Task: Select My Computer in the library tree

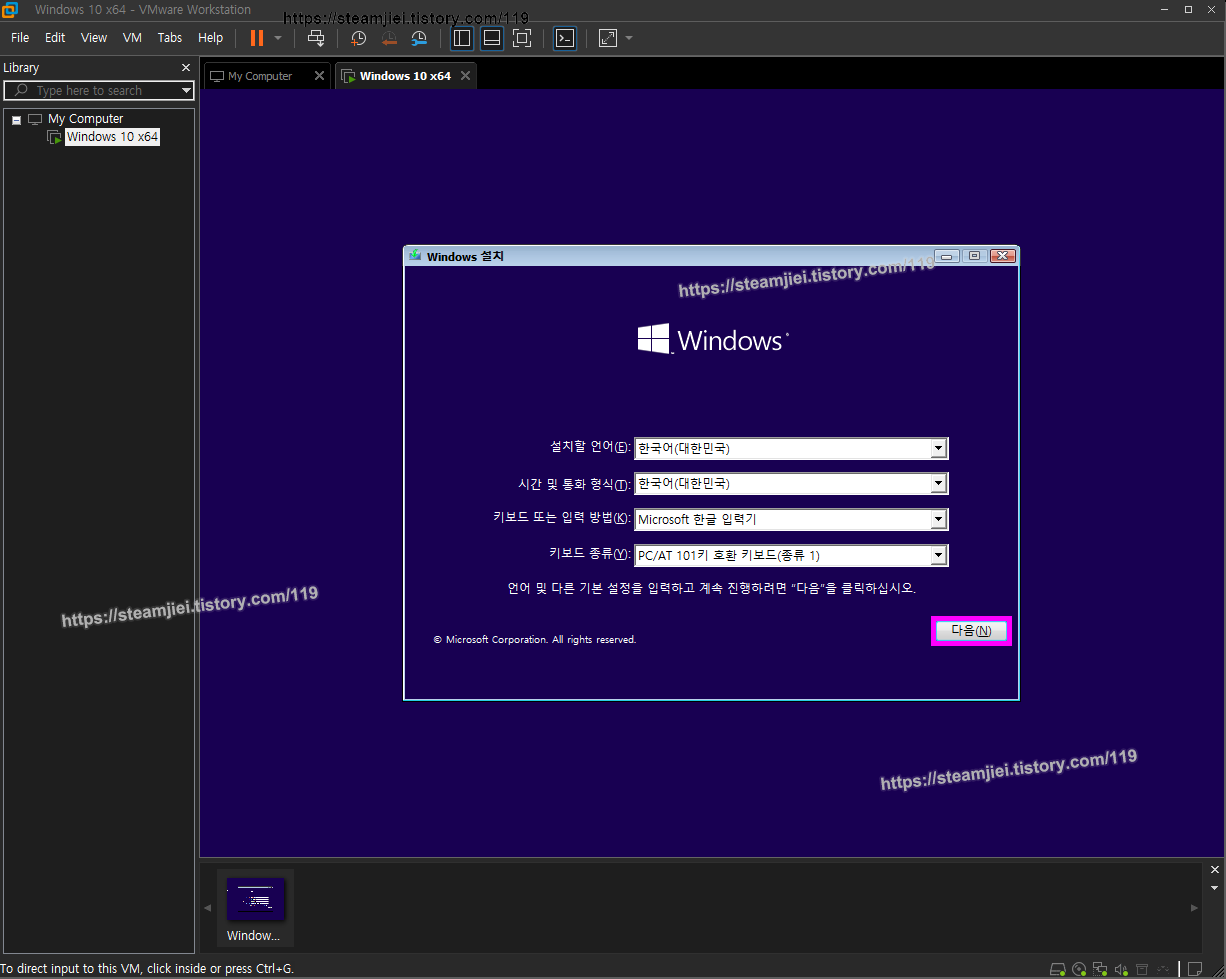Action: (85, 118)
